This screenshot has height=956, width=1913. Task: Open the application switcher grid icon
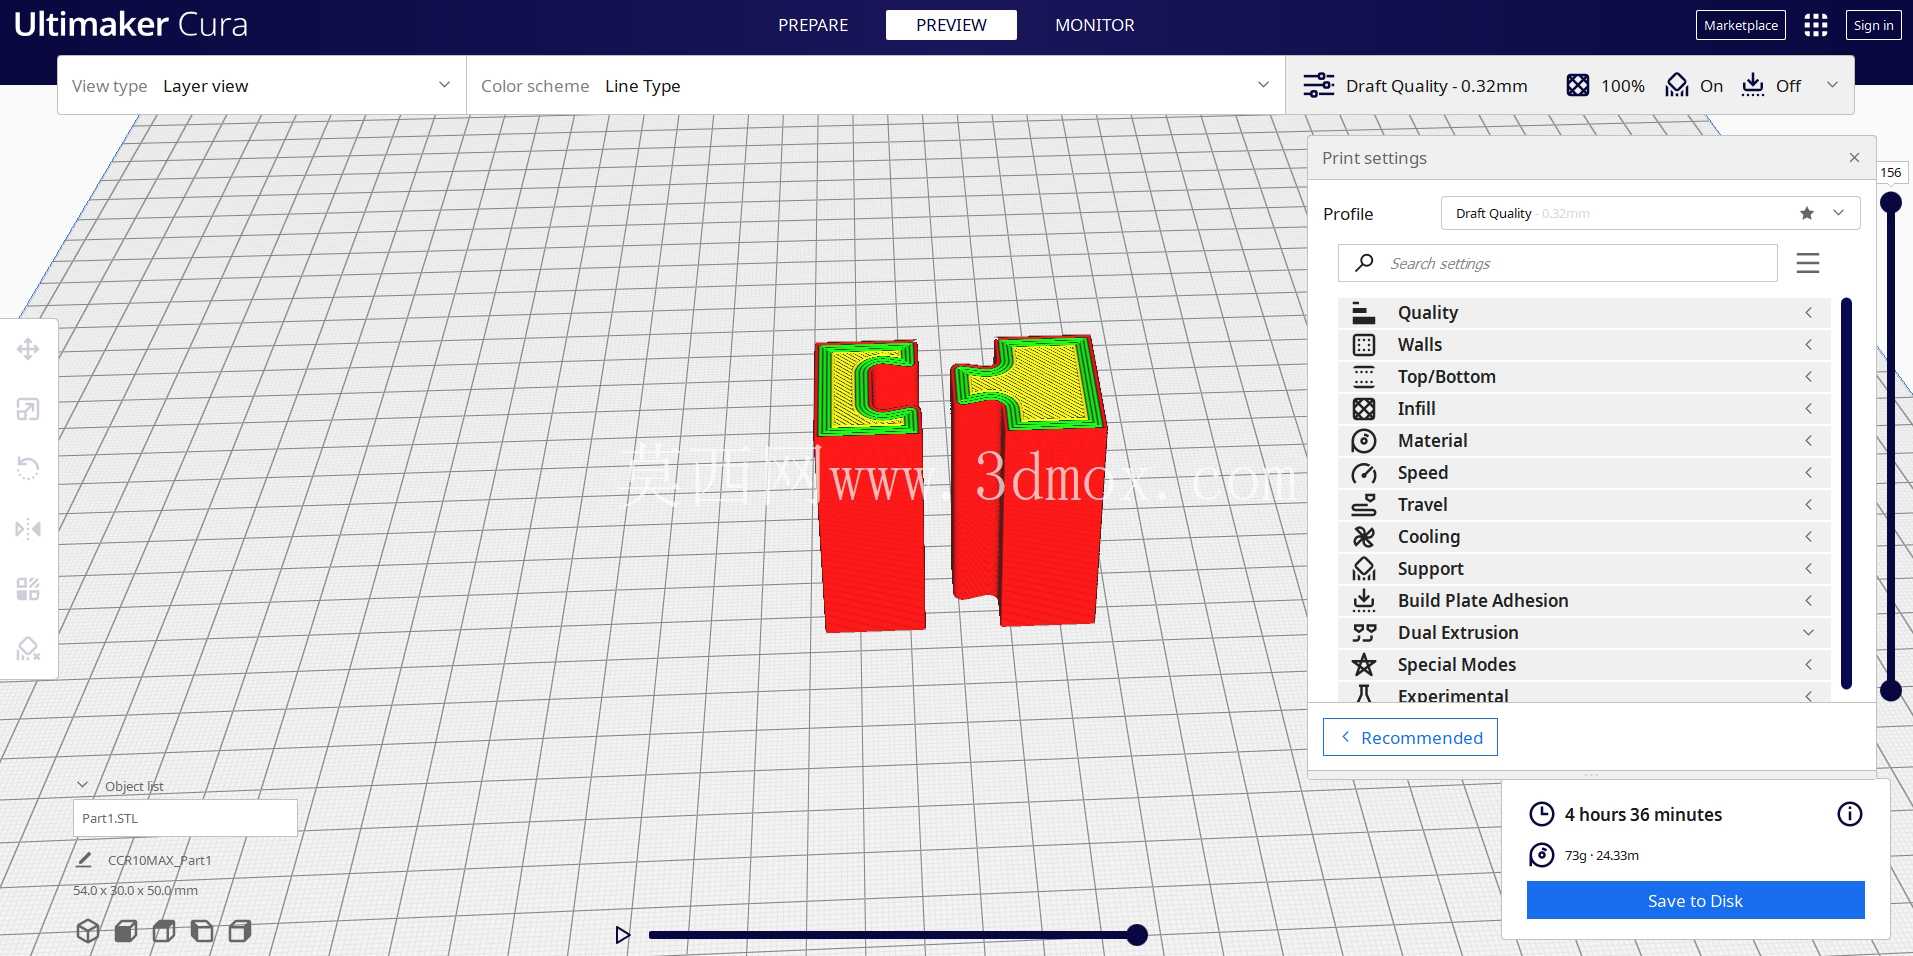coord(1816,25)
